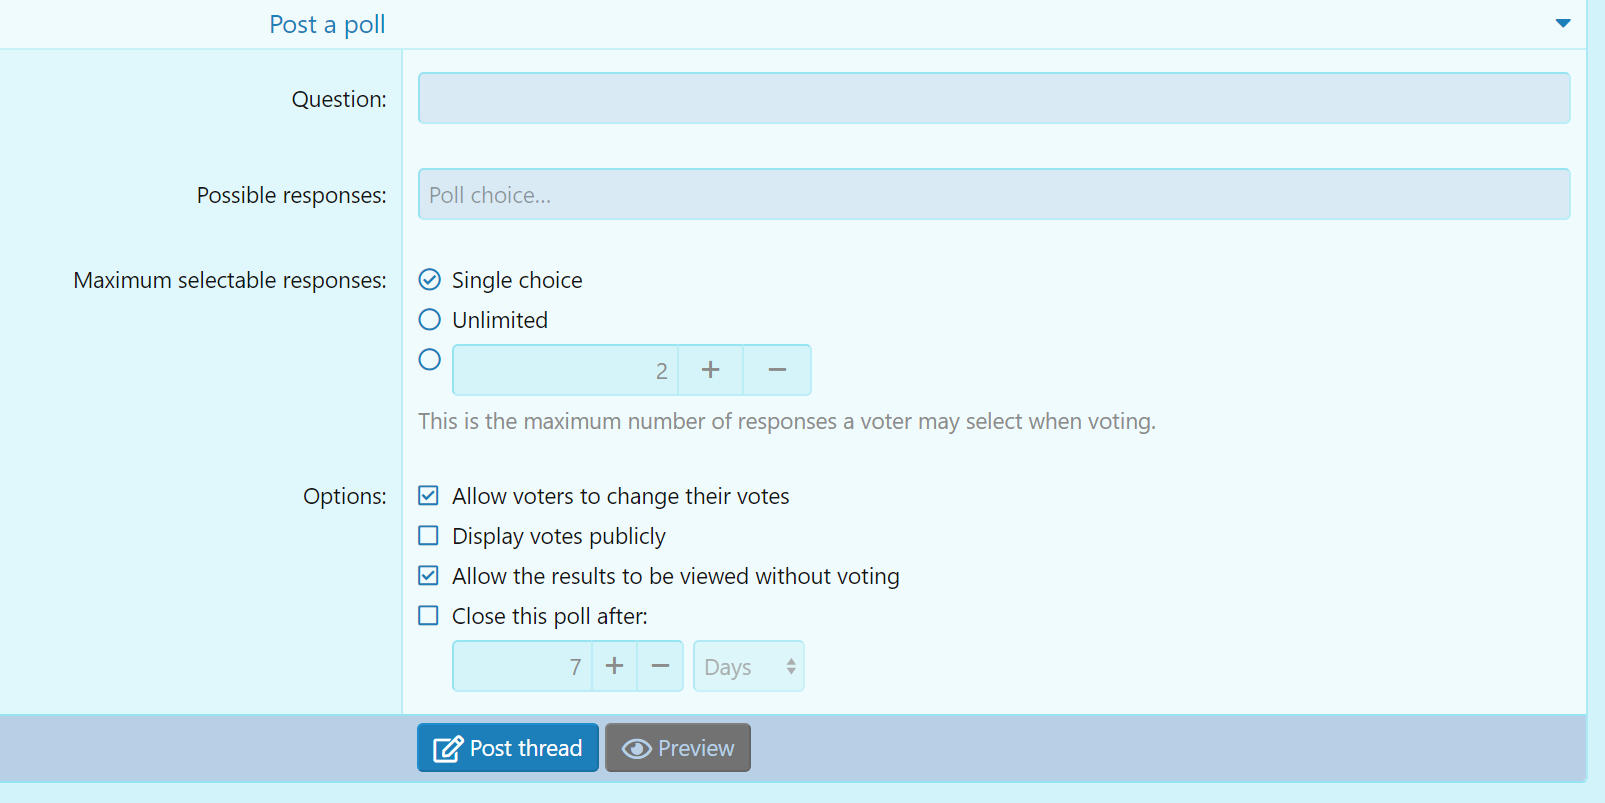Click the Post a poll heading link
This screenshot has width=1605, height=803.
(327, 24)
